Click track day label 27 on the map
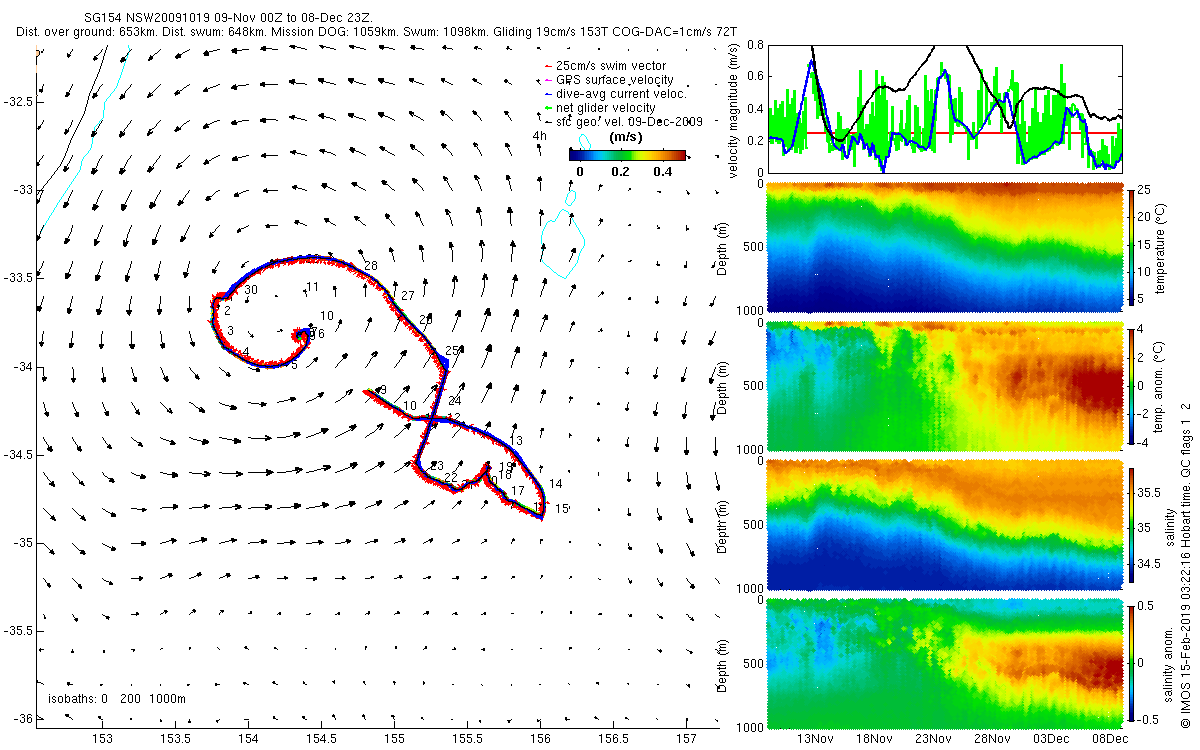The image size is (1200, 750). tap(407, 296)
